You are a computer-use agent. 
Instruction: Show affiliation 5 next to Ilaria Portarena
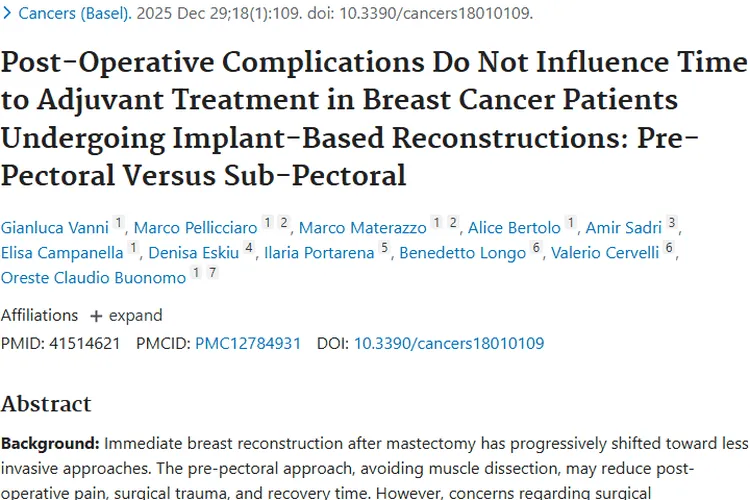point(384,248)
